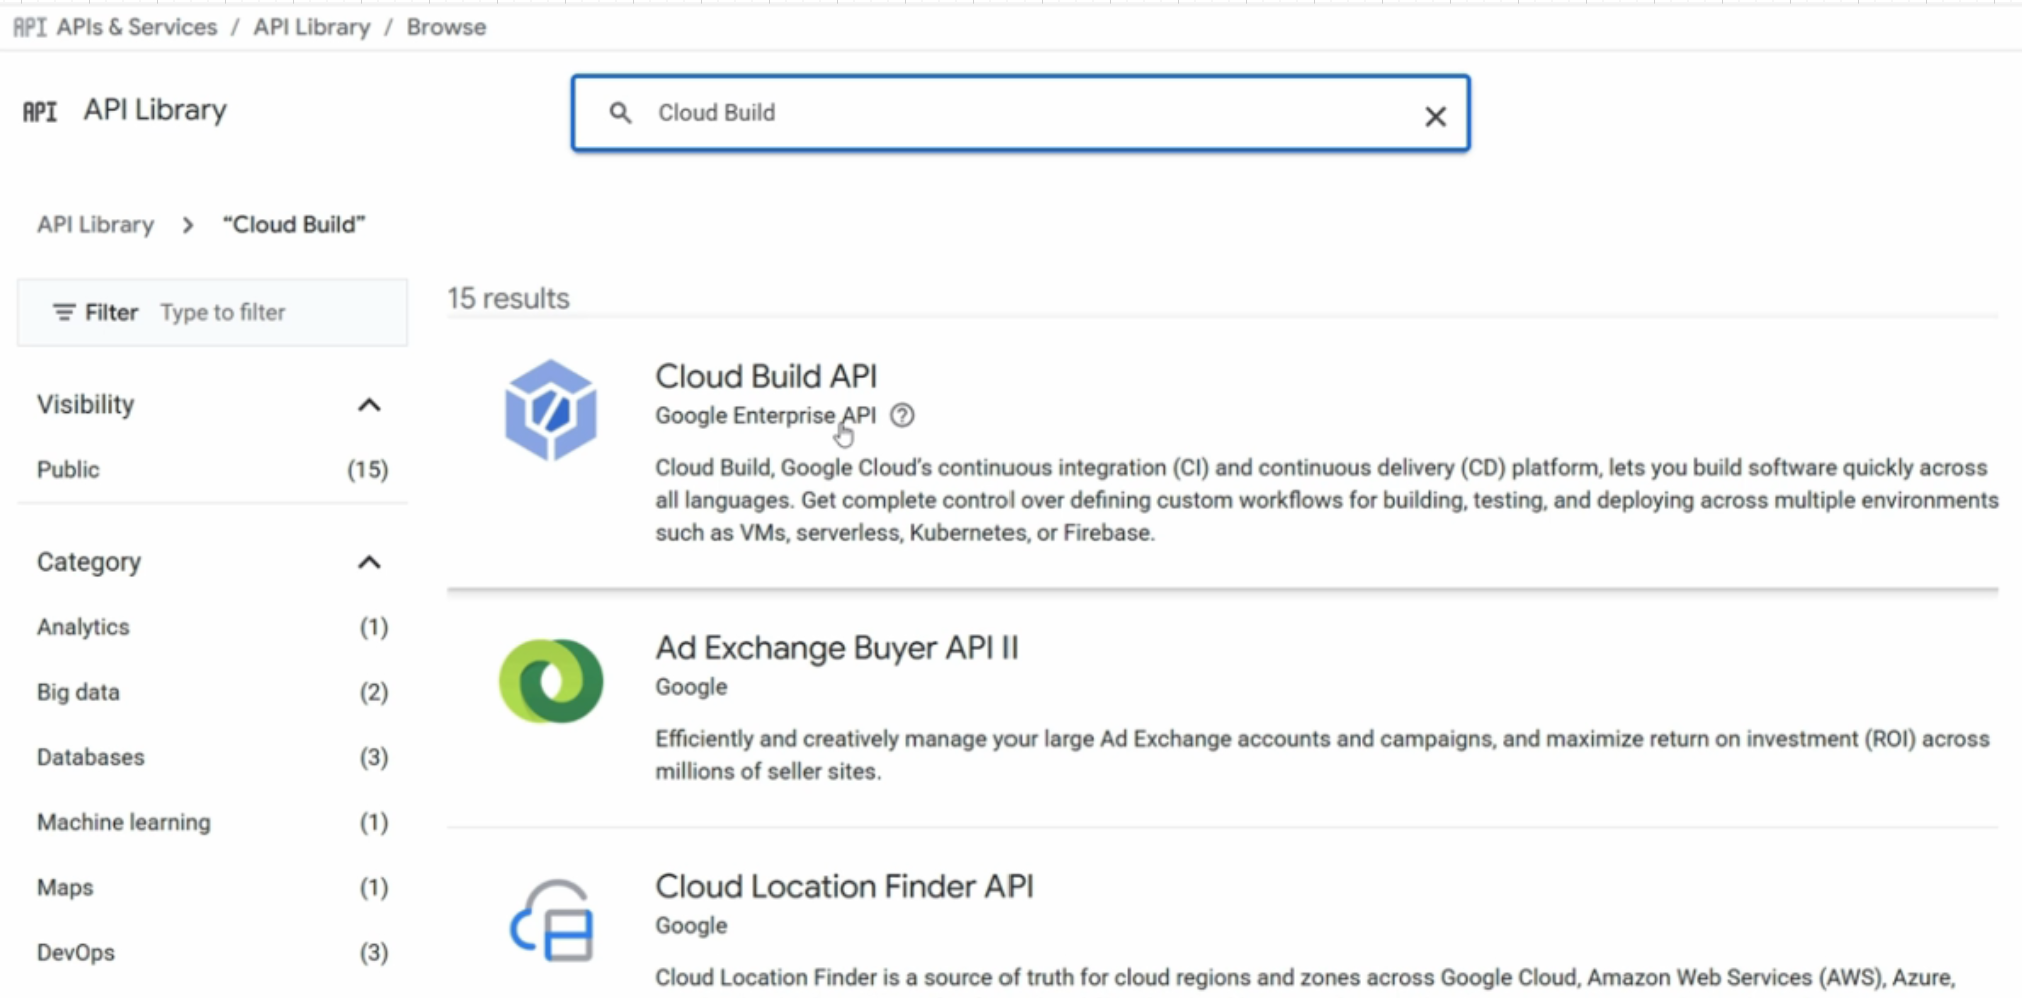This screenshot has height=998, width=2022.
Task: Click the Visibility section heading
Action: point(86,404)
